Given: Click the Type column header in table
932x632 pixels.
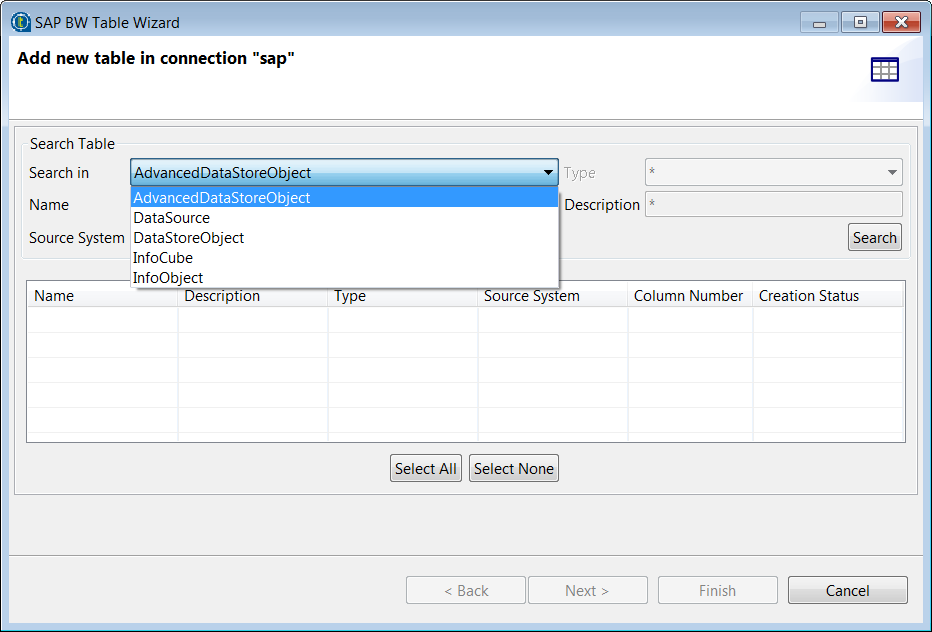Looking at the screenshot, I should point(350,296).
